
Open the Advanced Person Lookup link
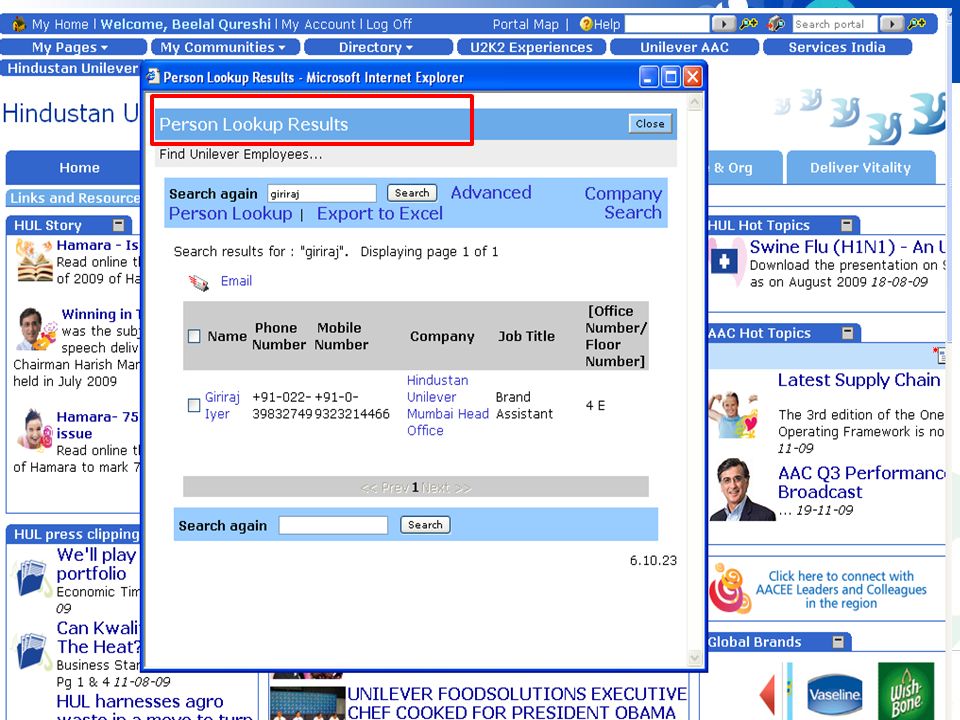(x=491, y=193)
